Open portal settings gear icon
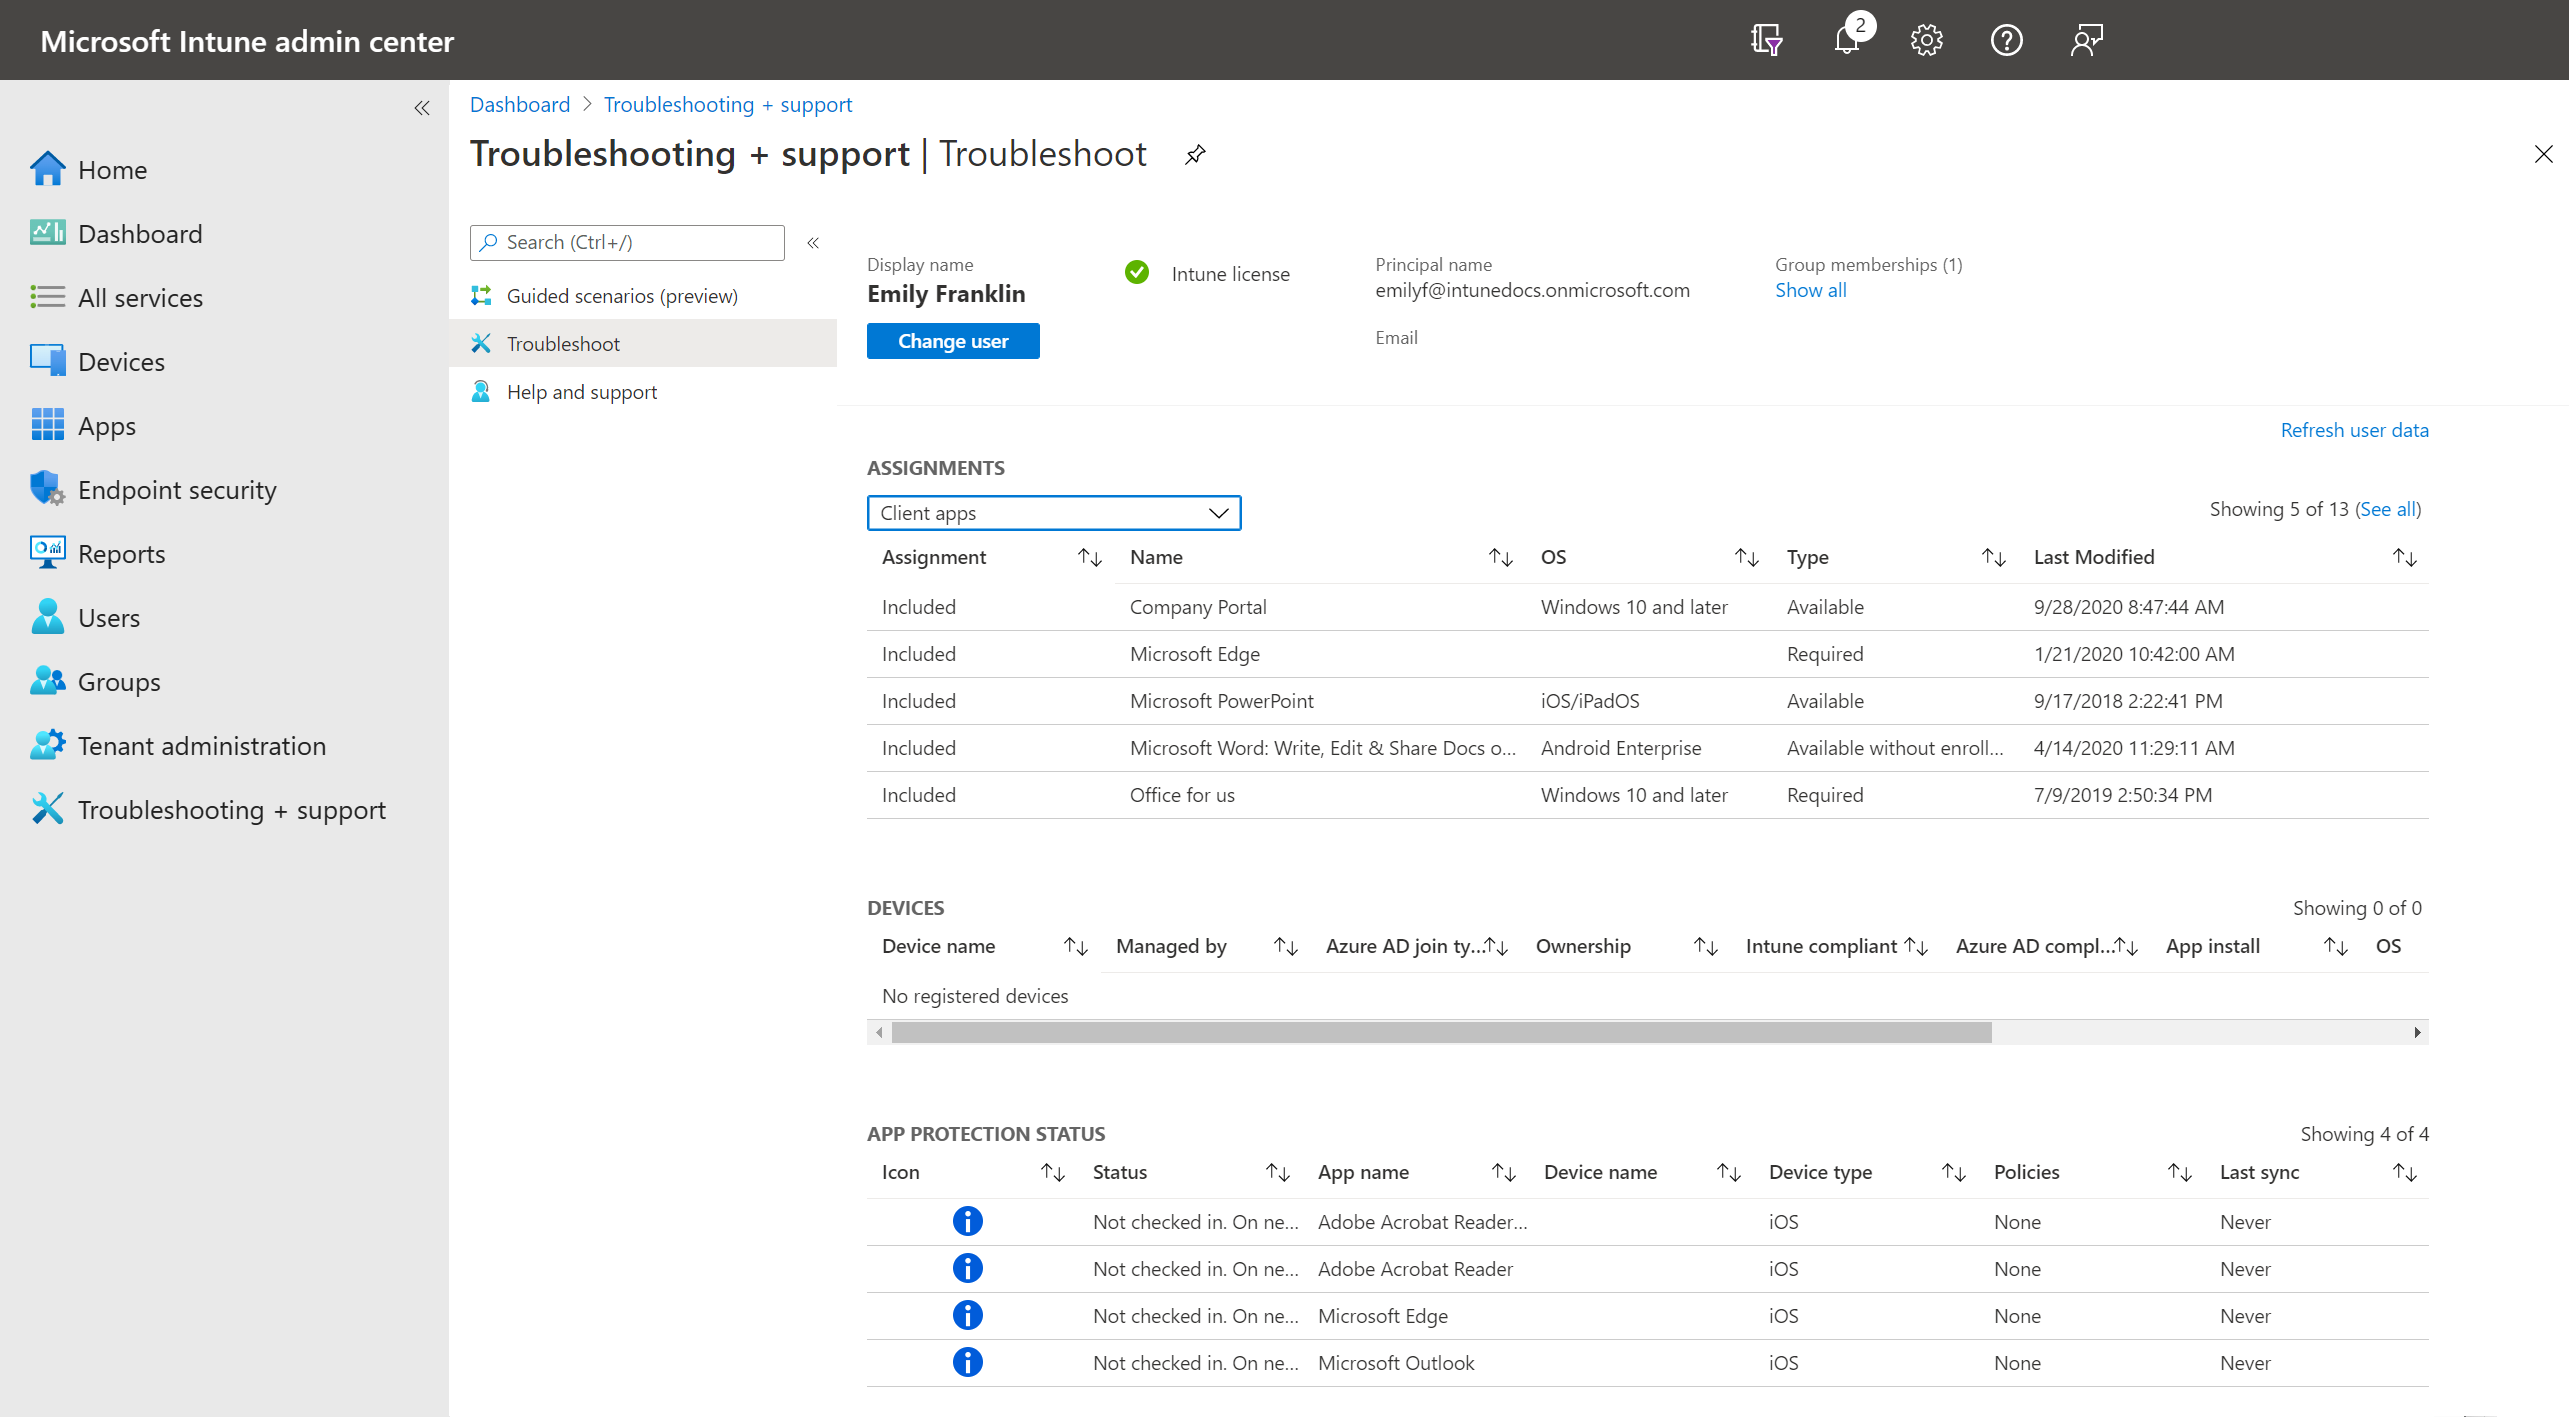Image resolution: width=2569 pixels, height=1417 pixels. click(1927, 40)
